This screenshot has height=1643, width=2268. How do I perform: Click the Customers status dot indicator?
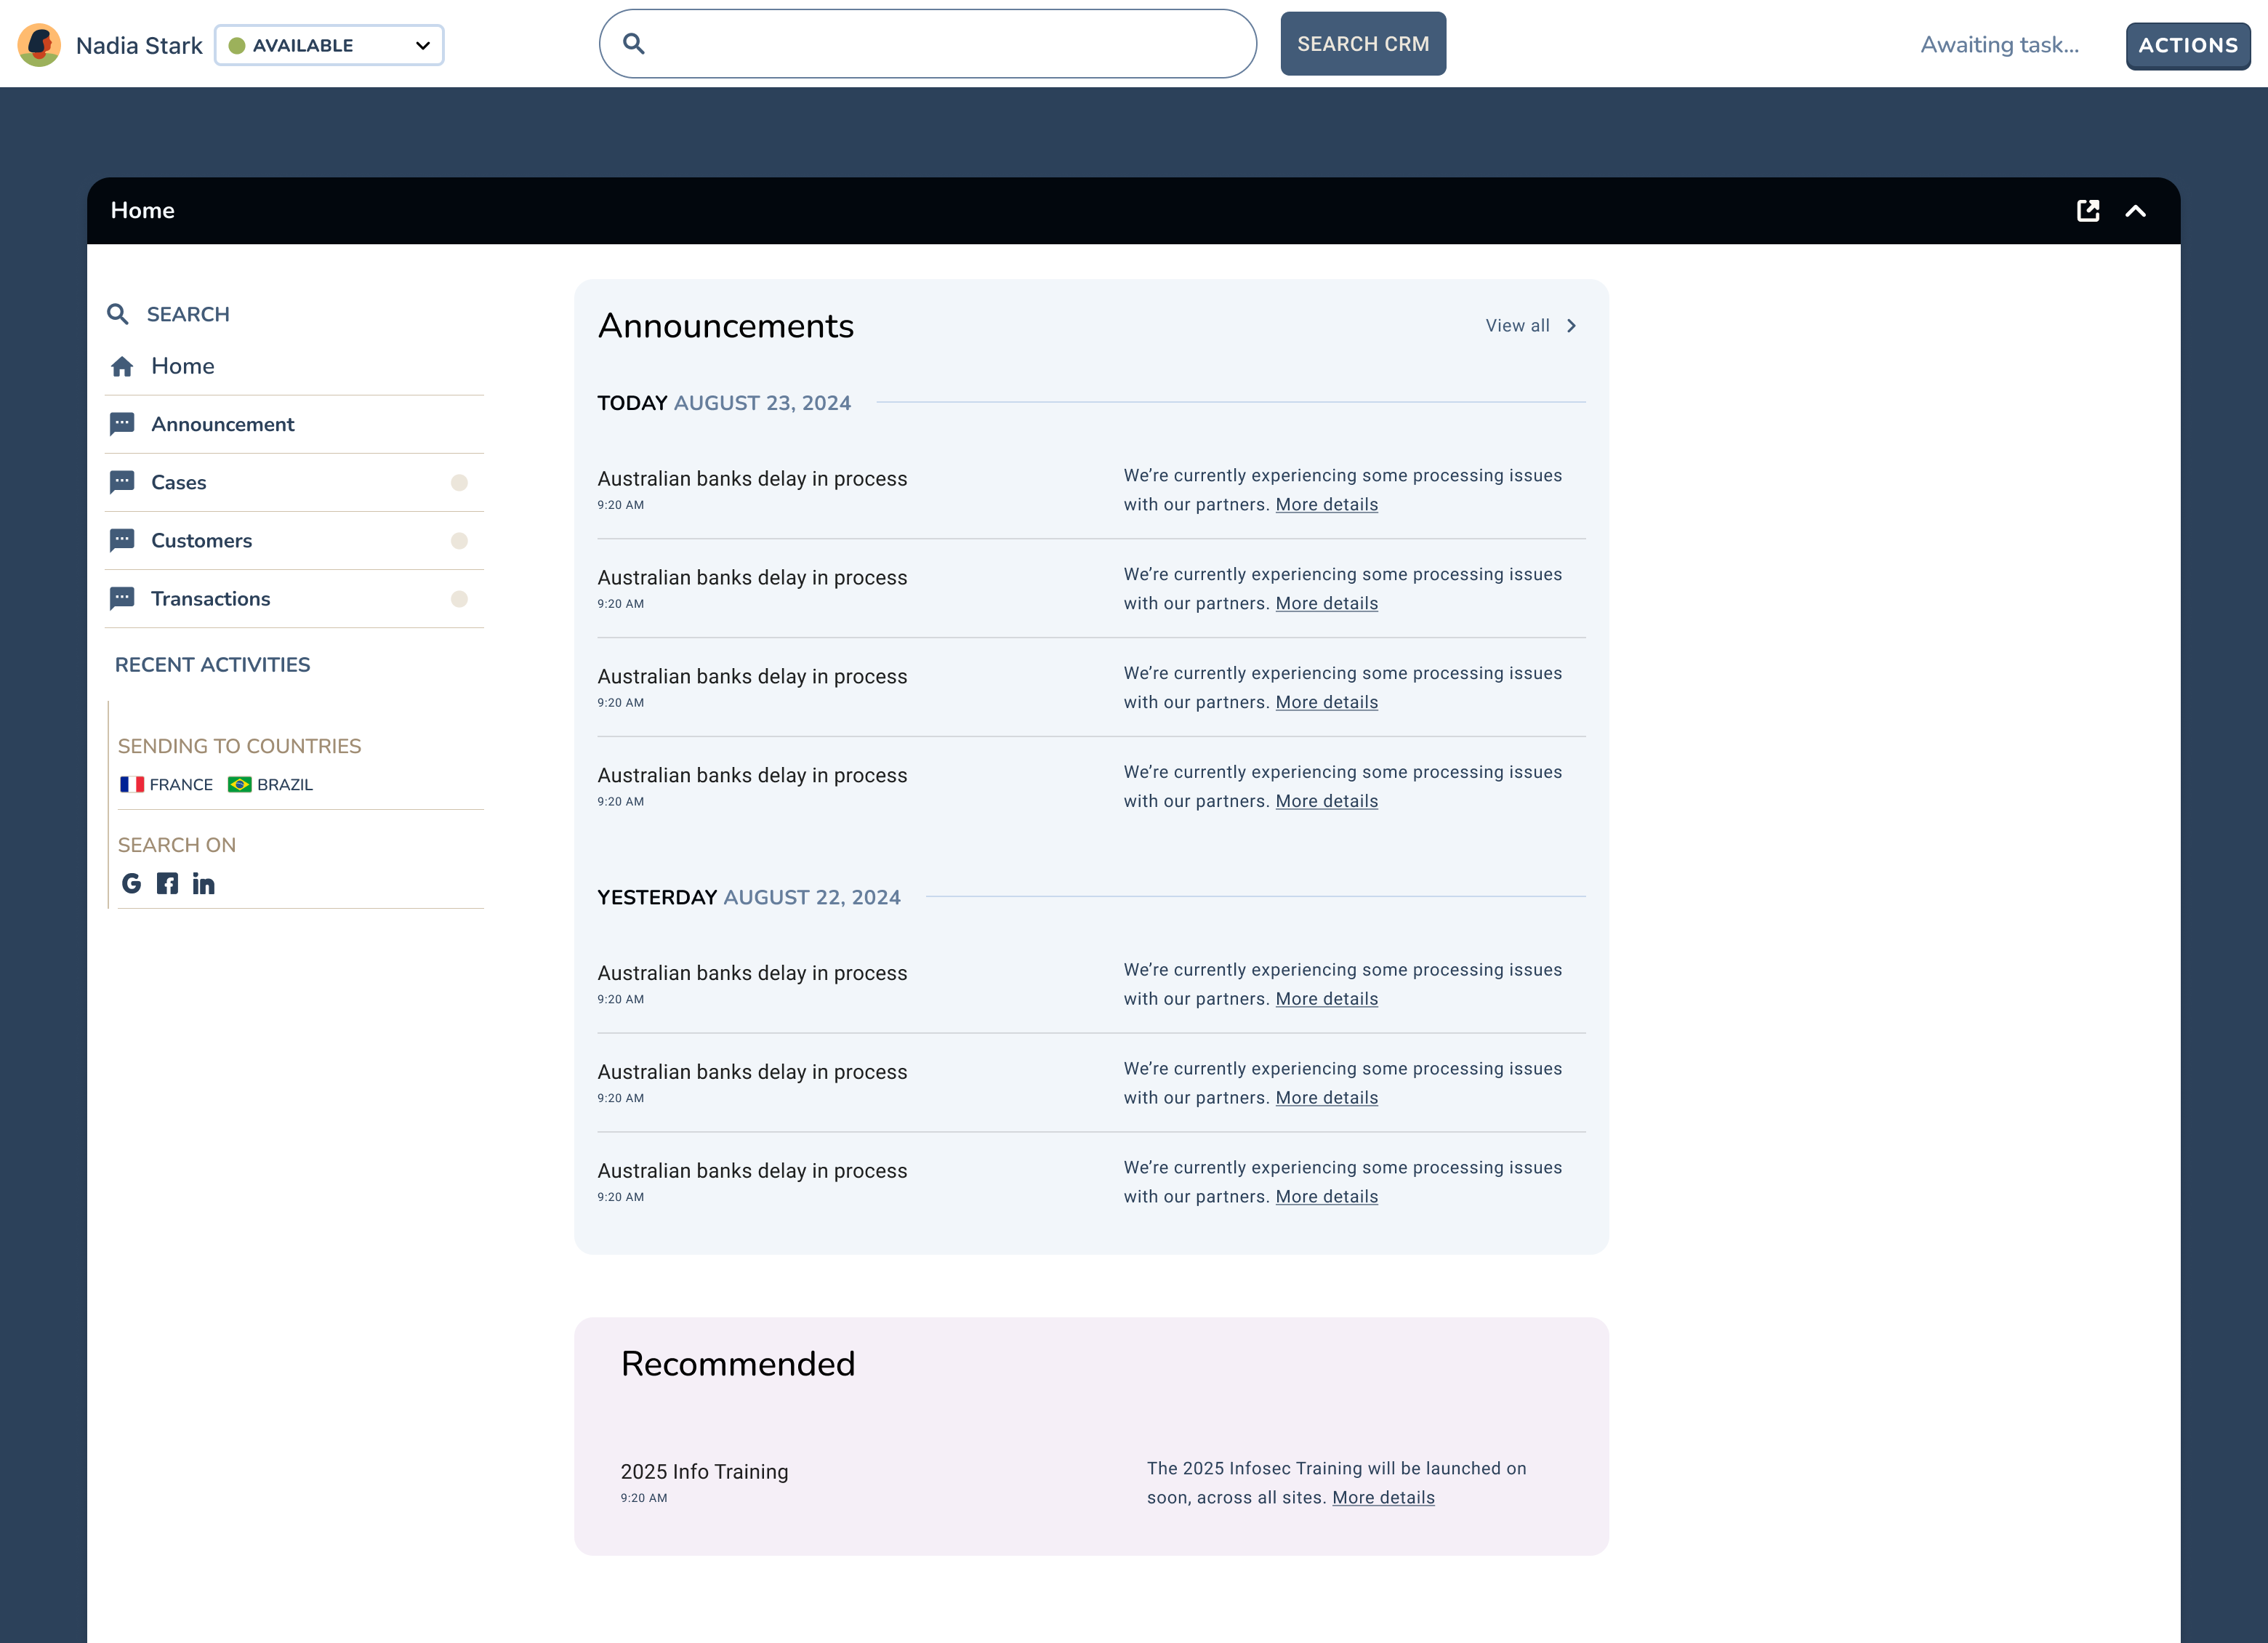point(459,541)
